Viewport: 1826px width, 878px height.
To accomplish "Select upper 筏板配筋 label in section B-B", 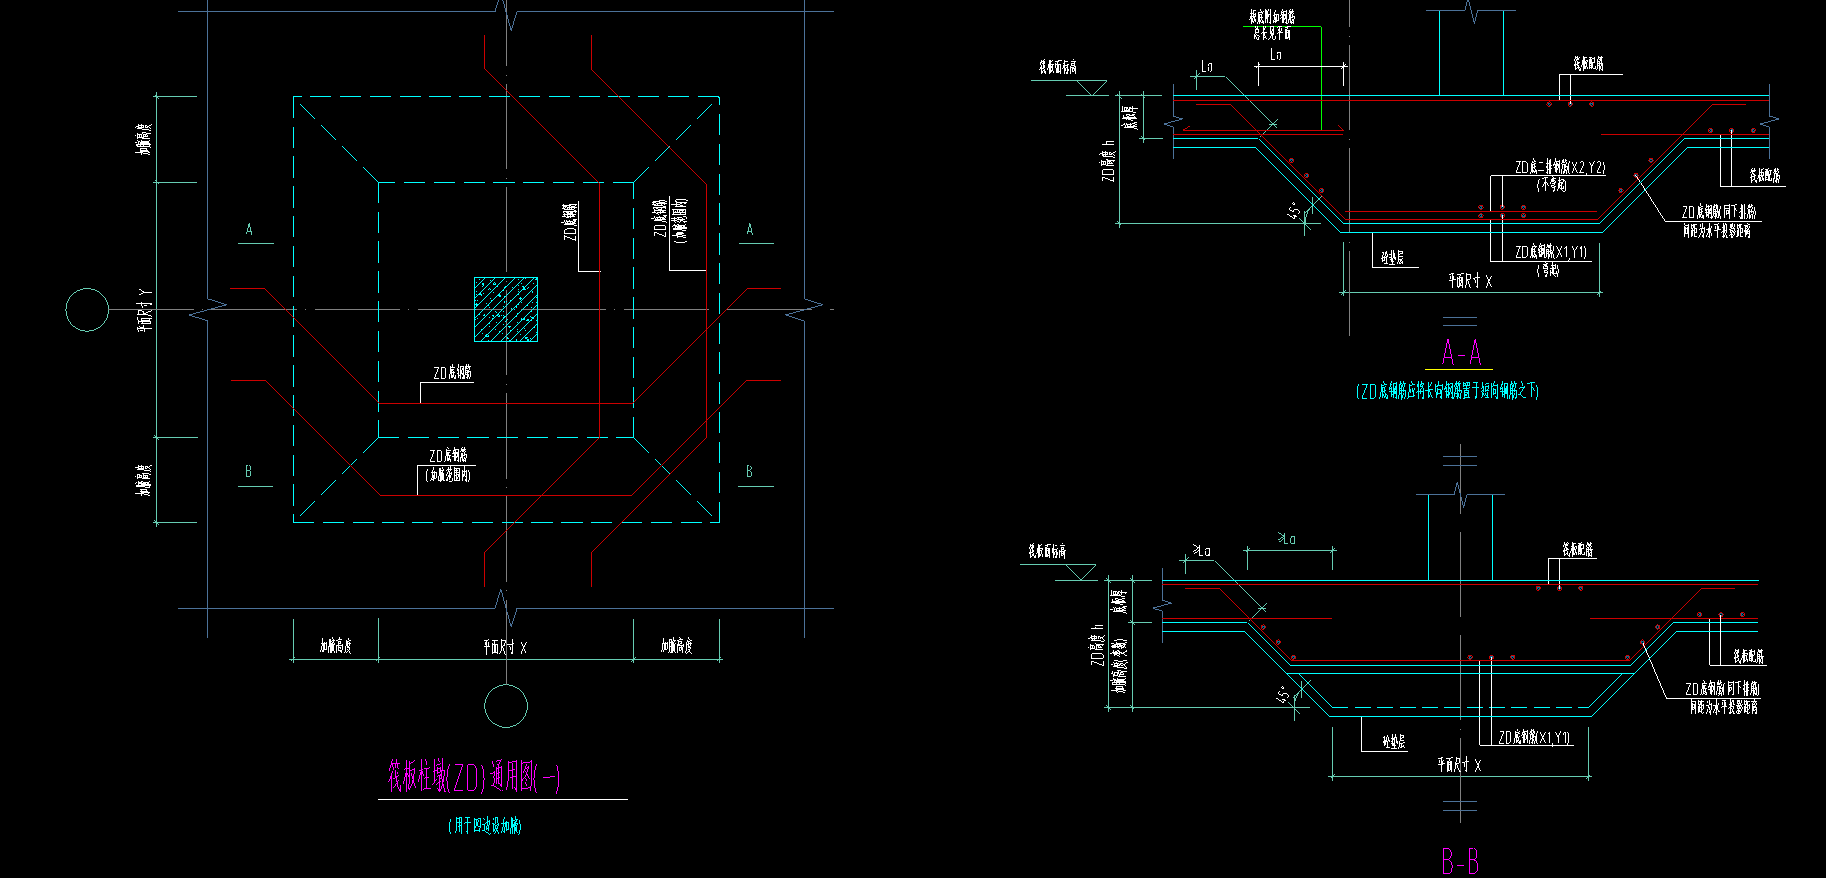I will tap(1578, 549).
